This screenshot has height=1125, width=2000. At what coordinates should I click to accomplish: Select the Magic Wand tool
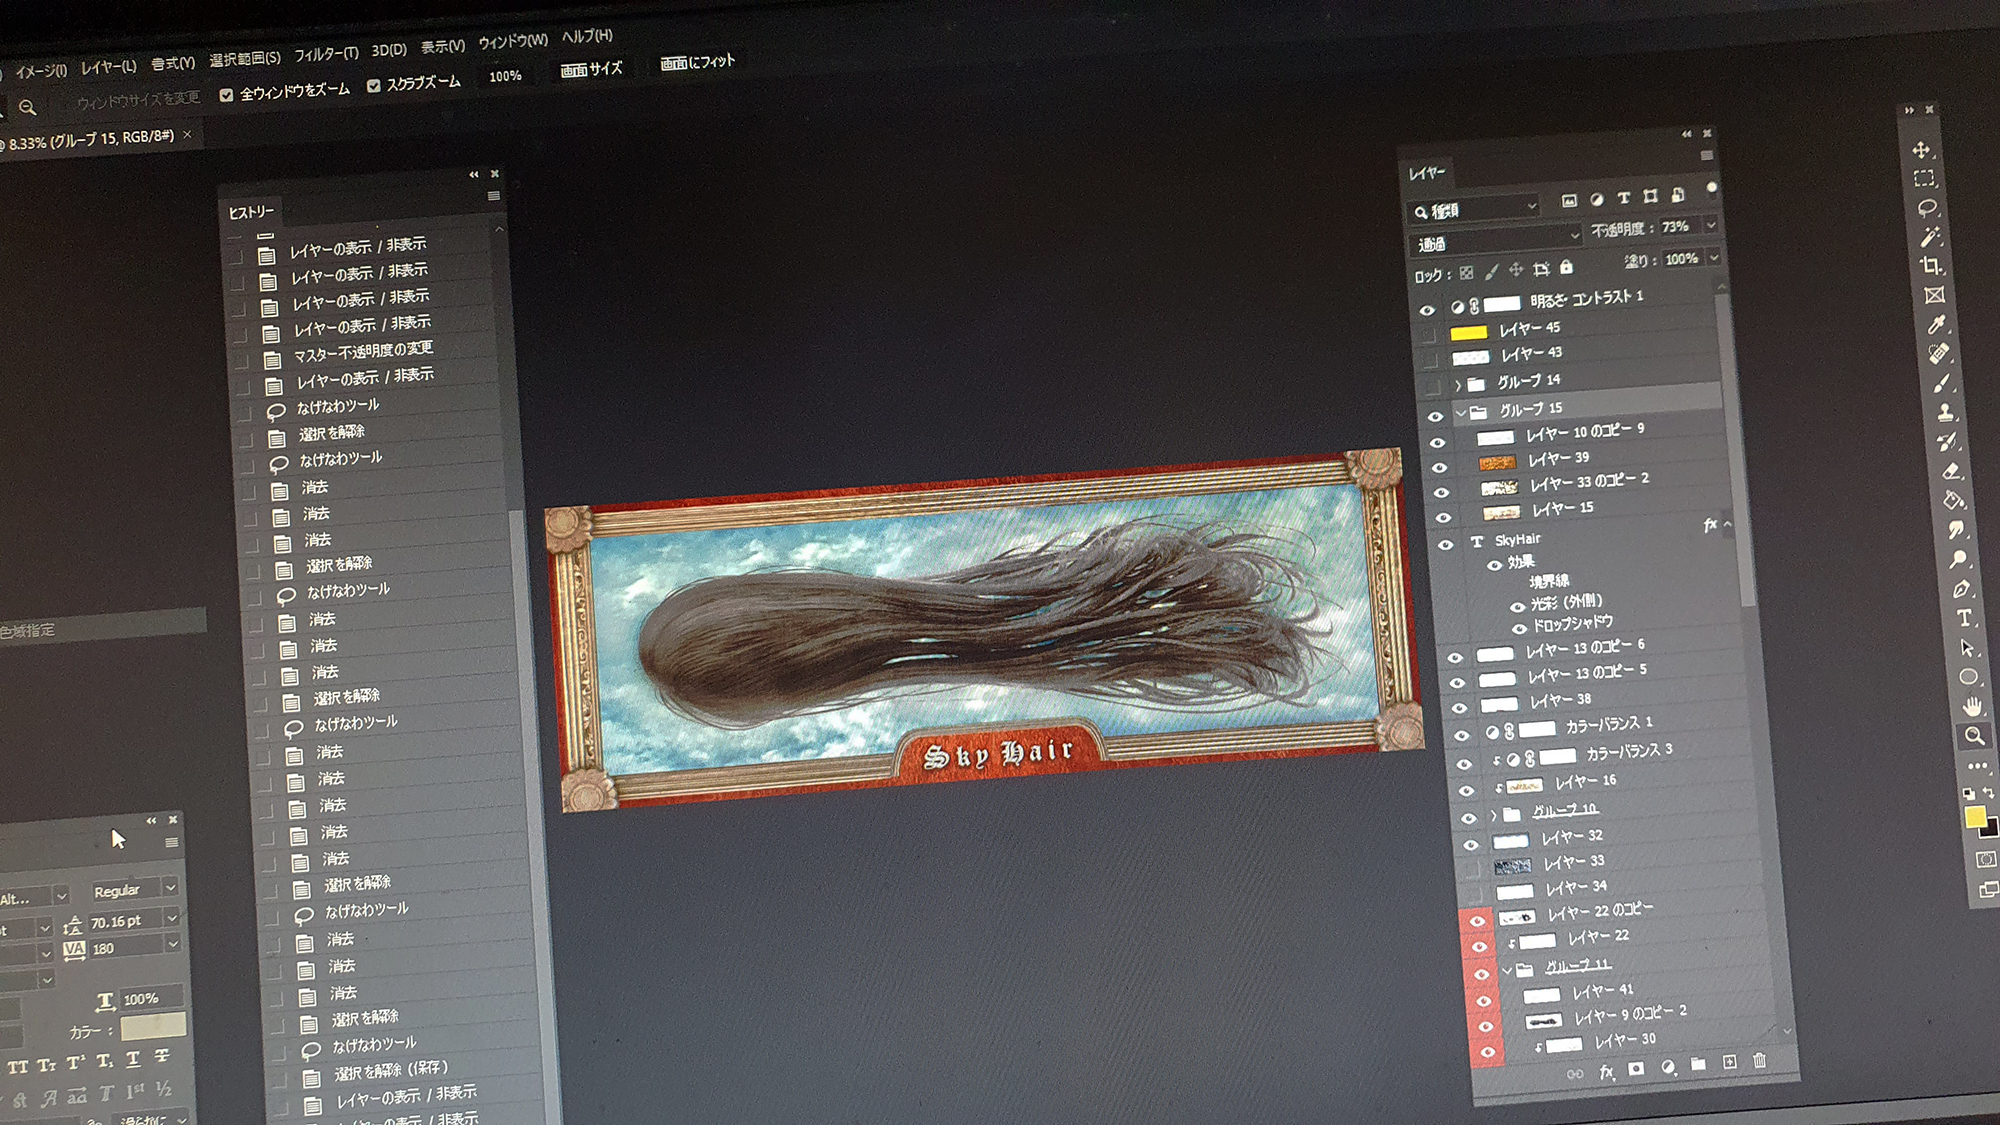[x=1930, y=237]
